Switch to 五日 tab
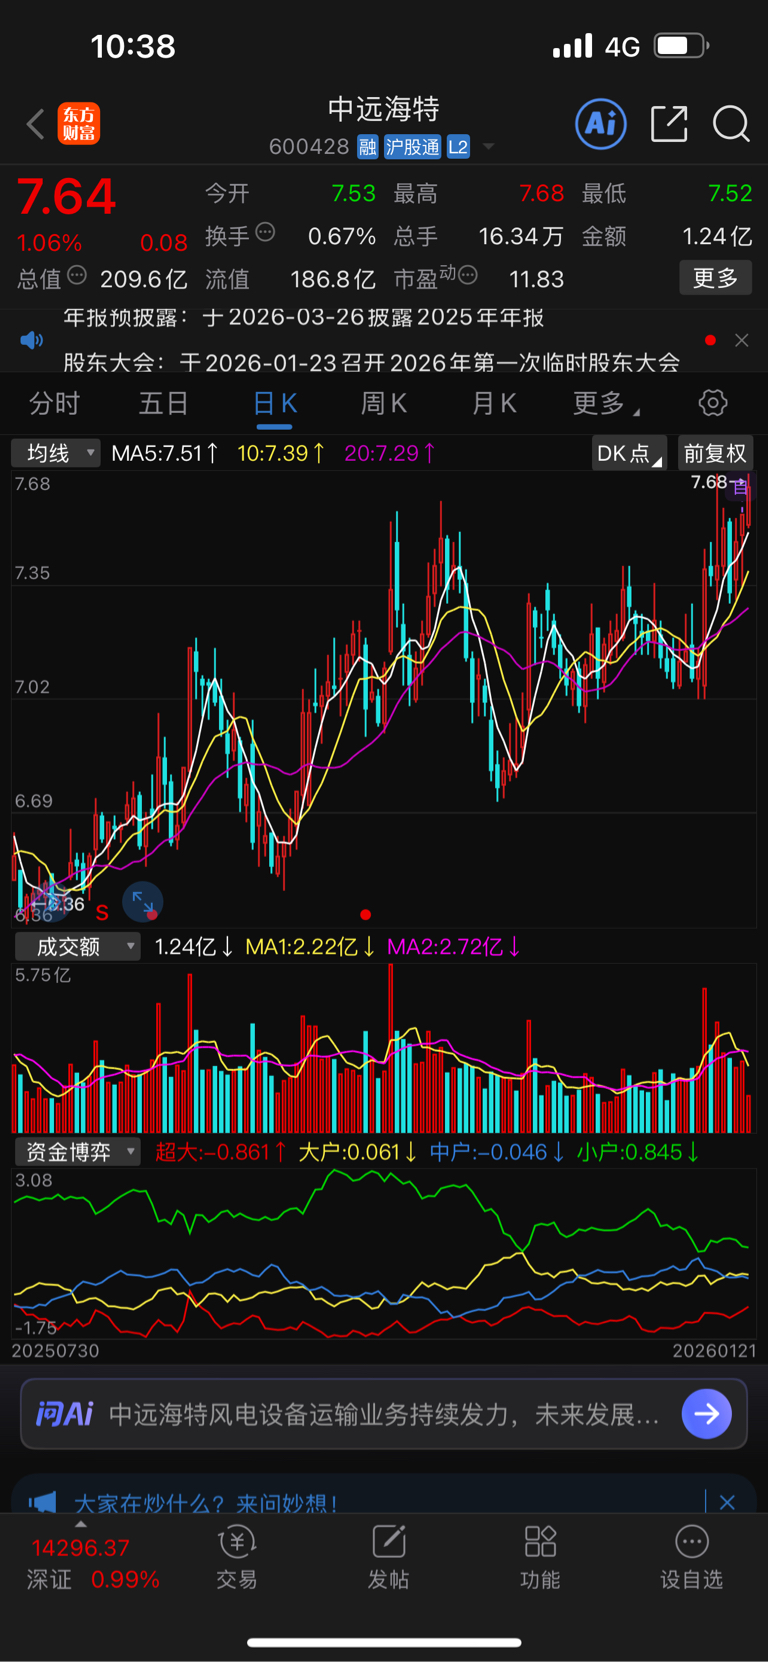Viewport: 768px width, 1662px height. coord(163,403)
